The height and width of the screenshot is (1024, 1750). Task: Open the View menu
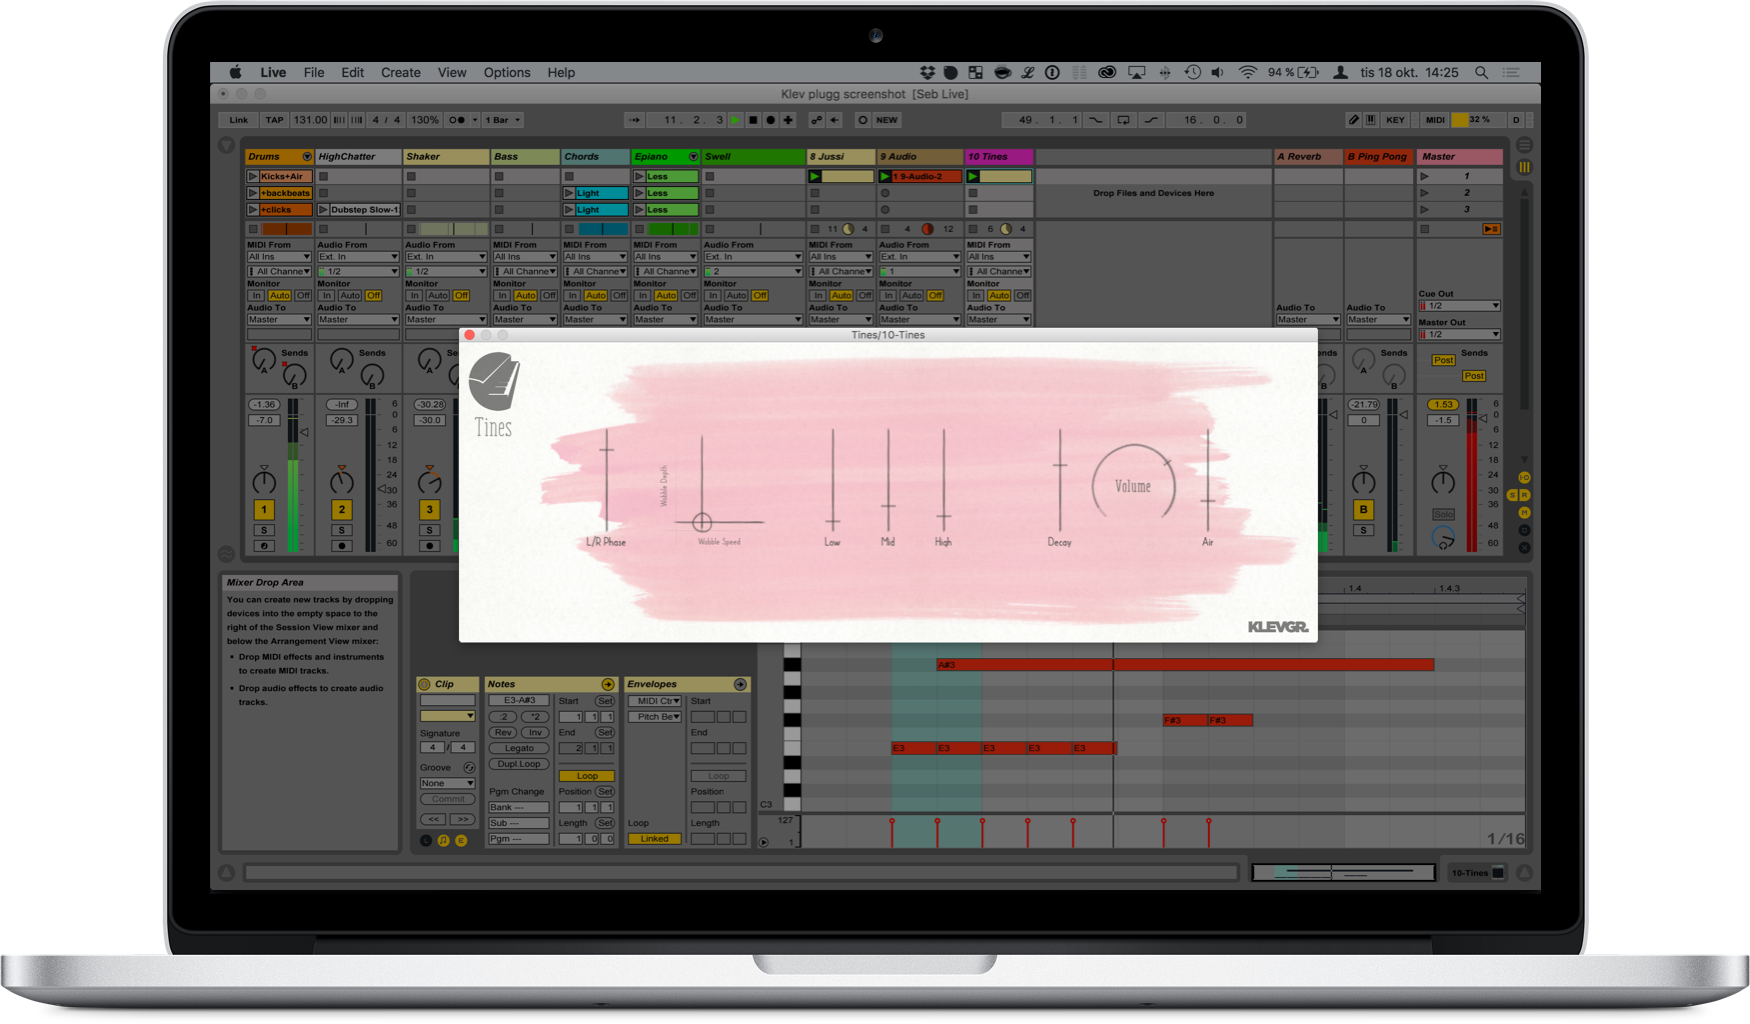452,73
